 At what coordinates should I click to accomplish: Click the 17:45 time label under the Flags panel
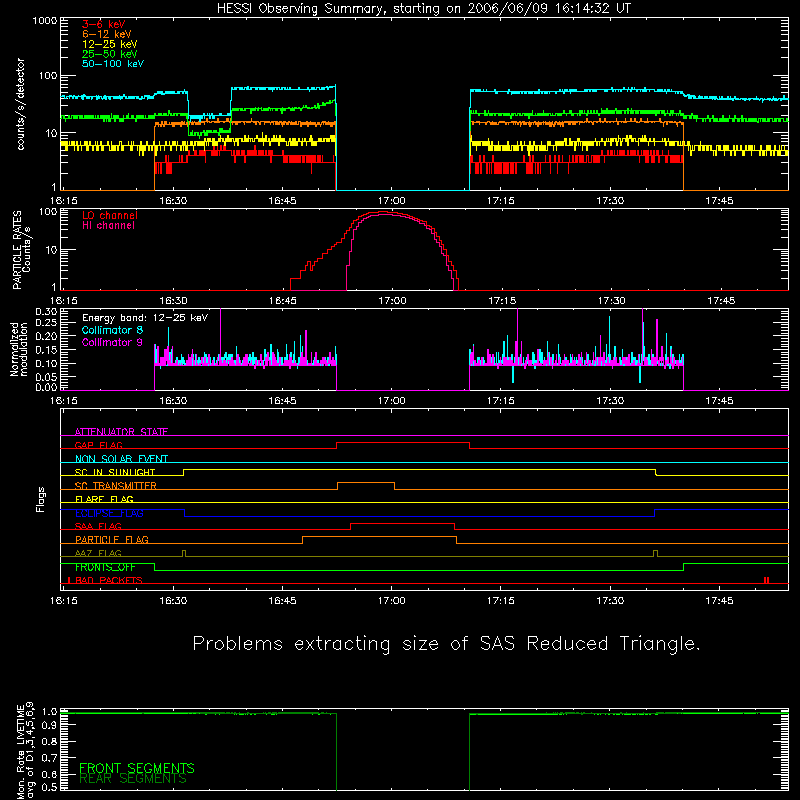719,601
